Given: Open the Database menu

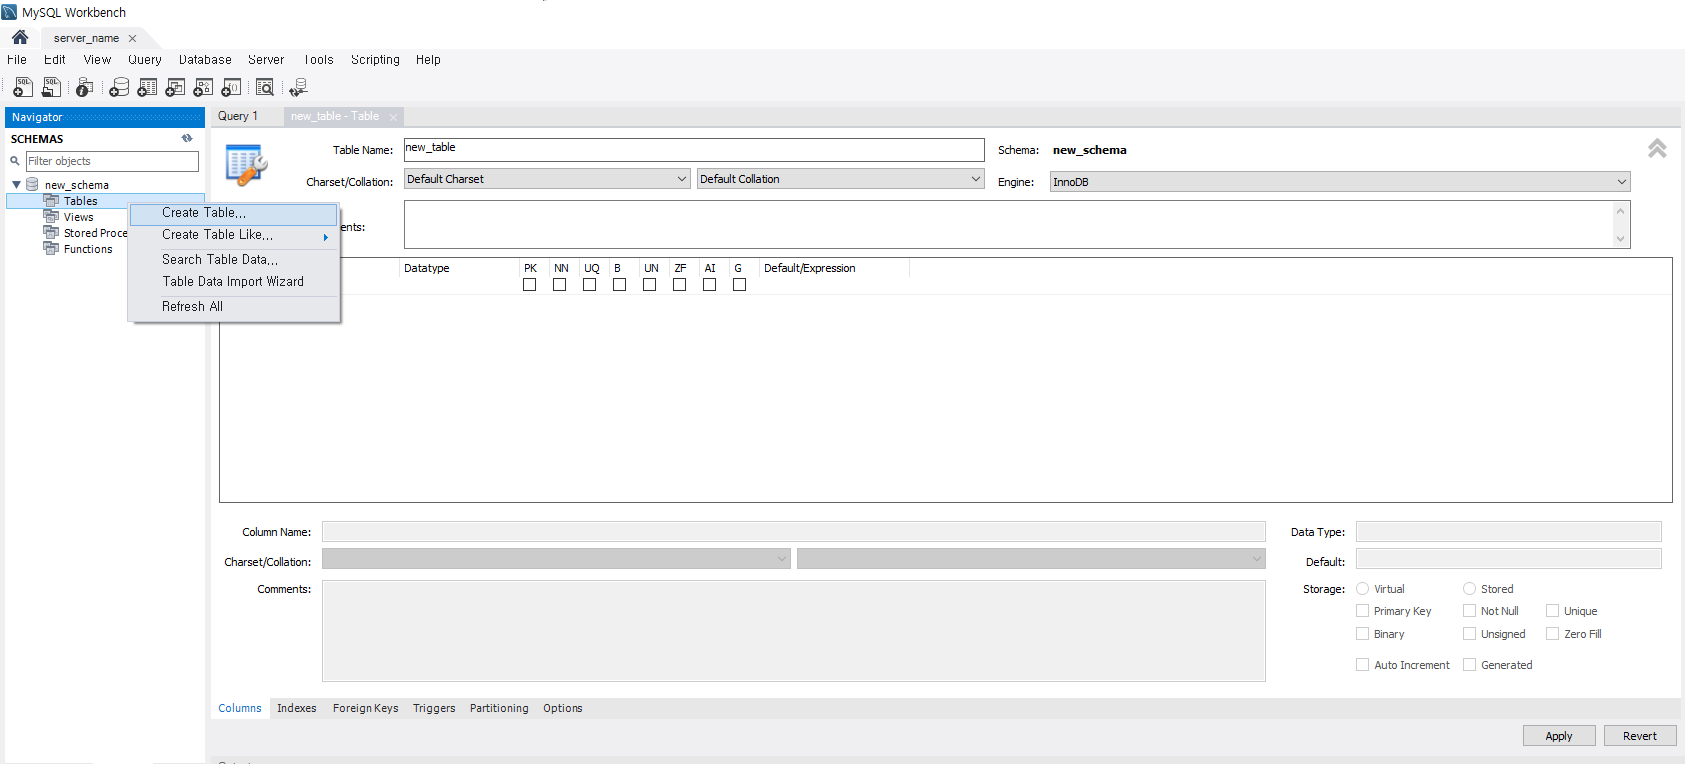Looking at the screenshot, I should (x=205, y=60).
